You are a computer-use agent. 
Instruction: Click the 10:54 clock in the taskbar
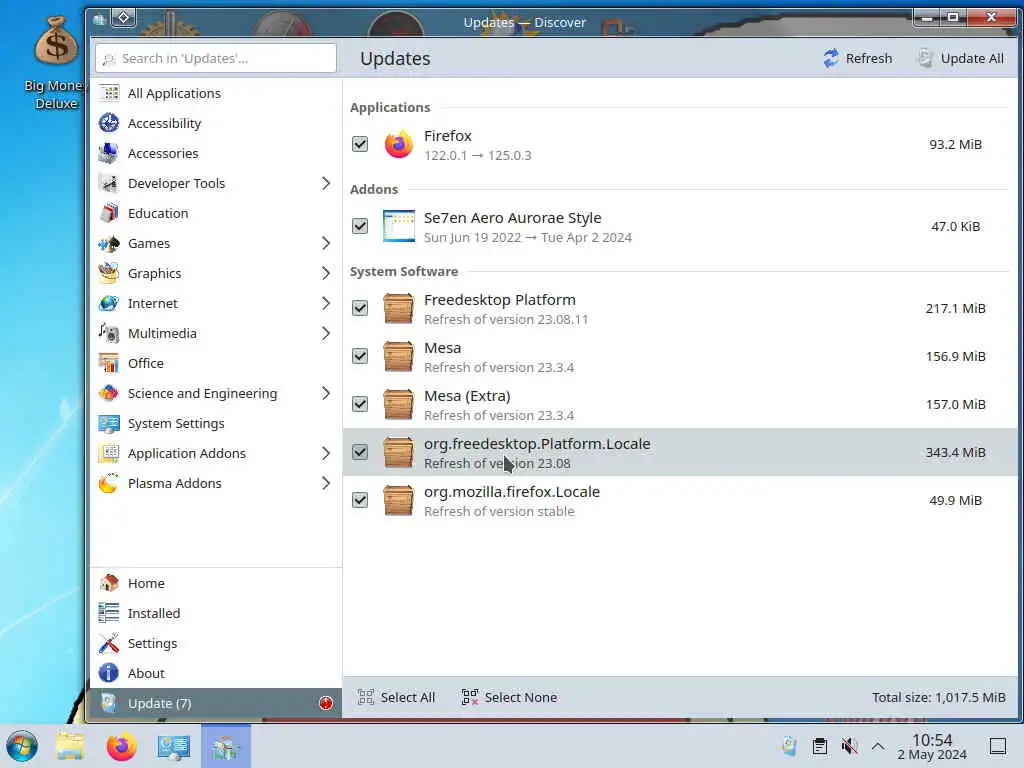tap(932, 740)
